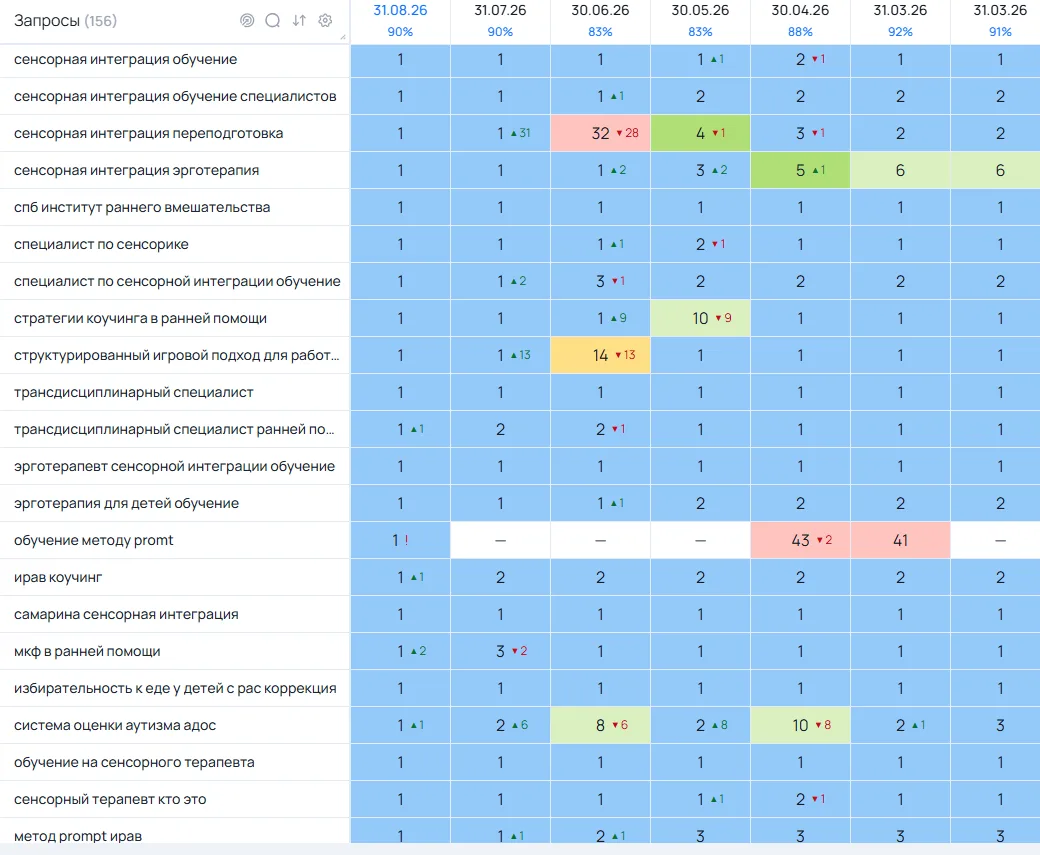Click cell 1 ▲2 in мкф в ранней помощи row

click(400, 652)
